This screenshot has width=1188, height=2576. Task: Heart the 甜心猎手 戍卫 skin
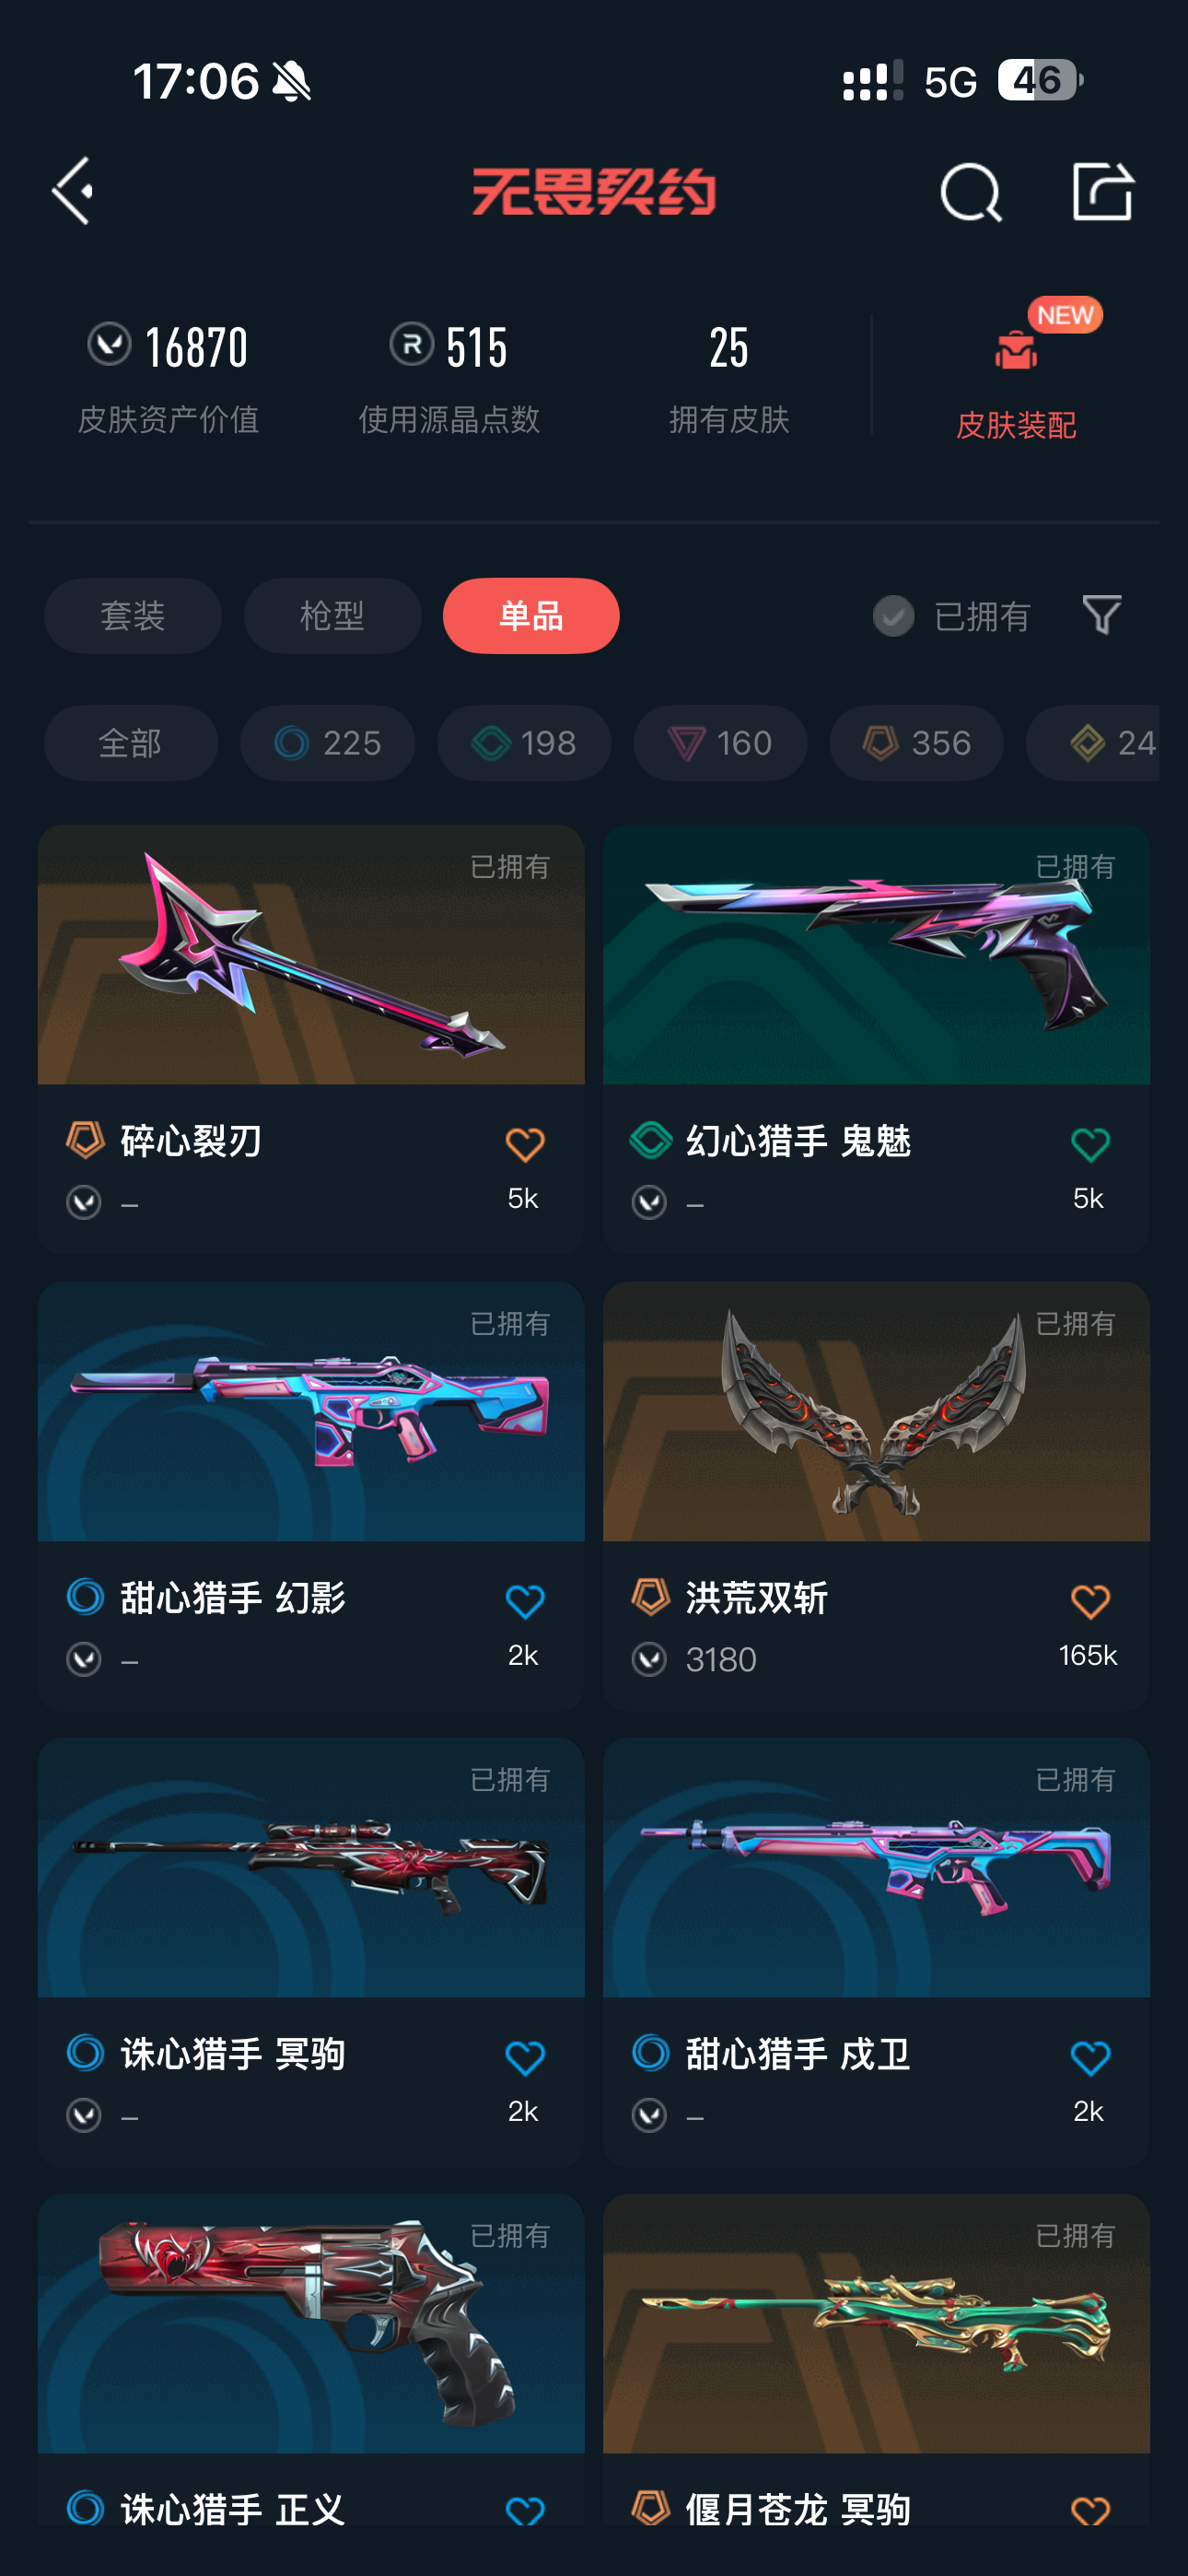coord(1089,2058)
